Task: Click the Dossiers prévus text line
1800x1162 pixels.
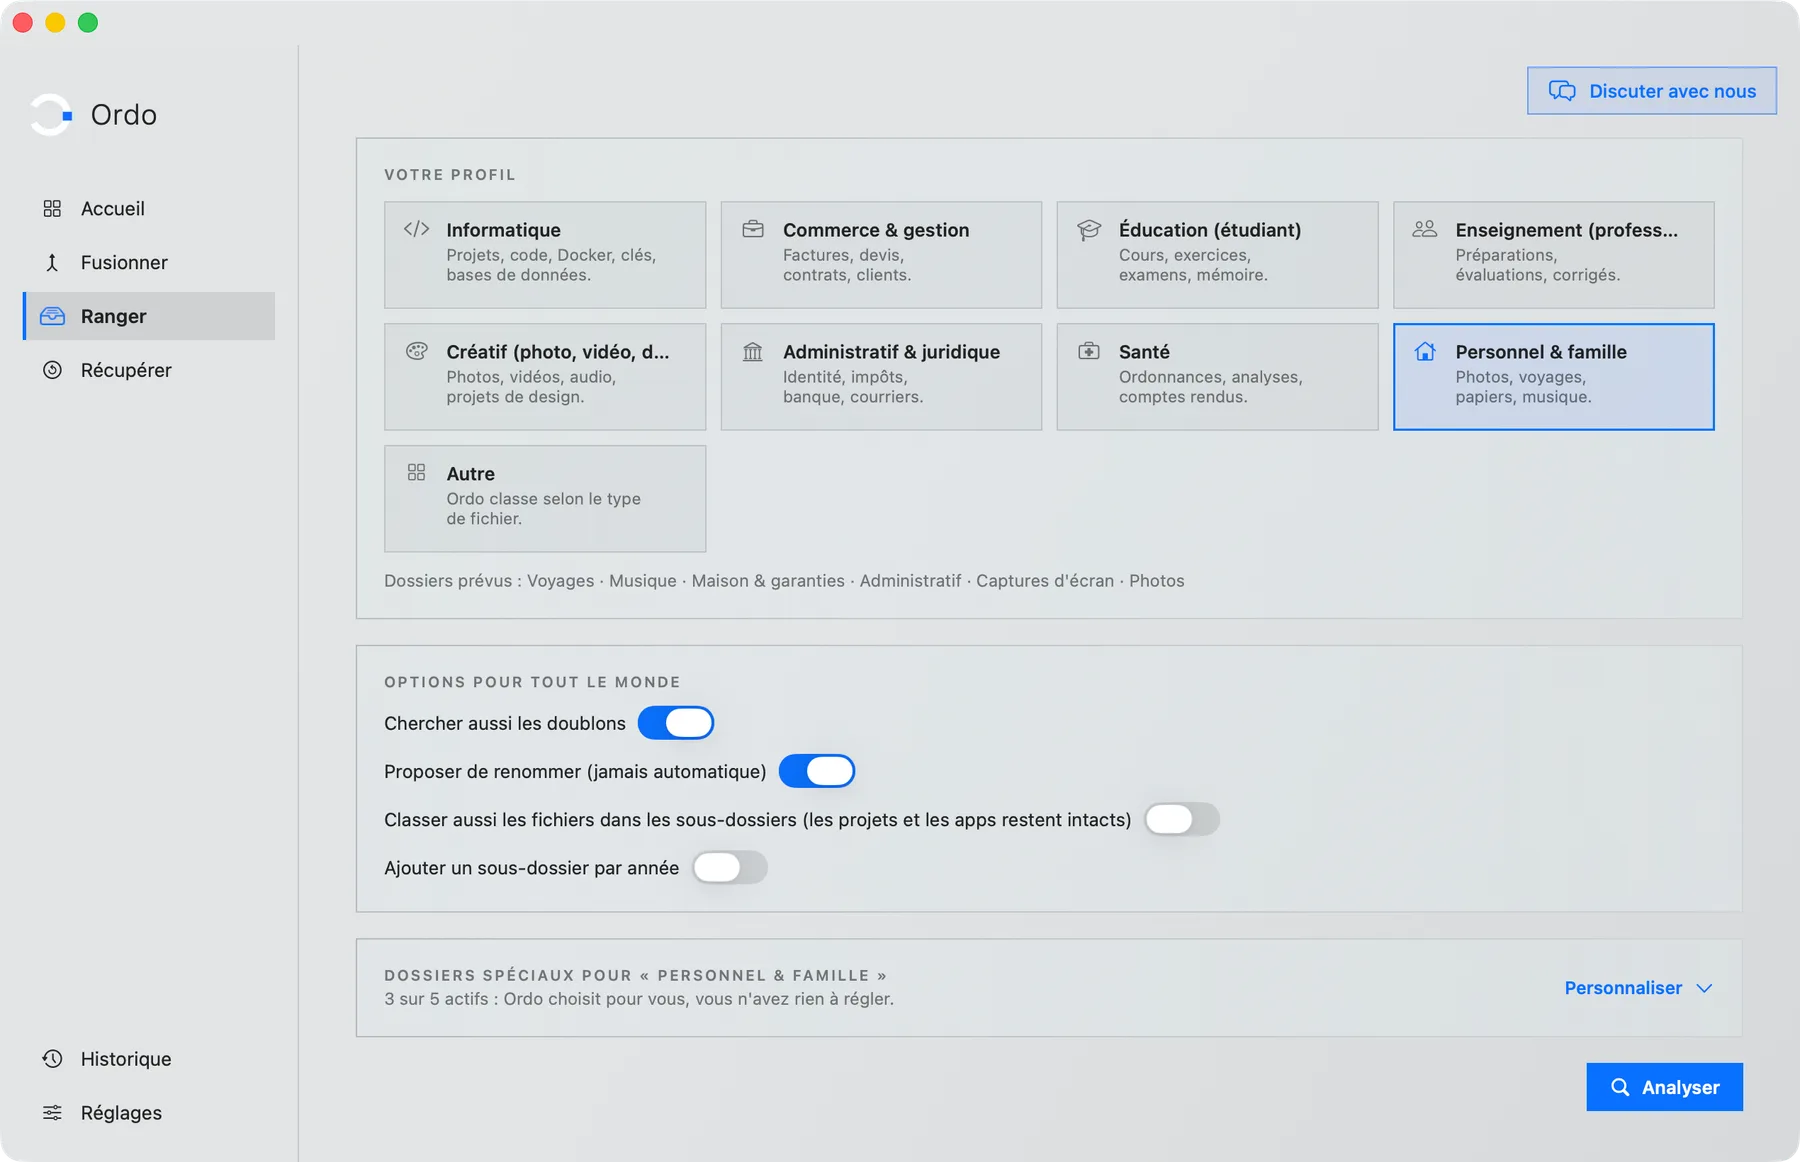Action: coord(784,581)
